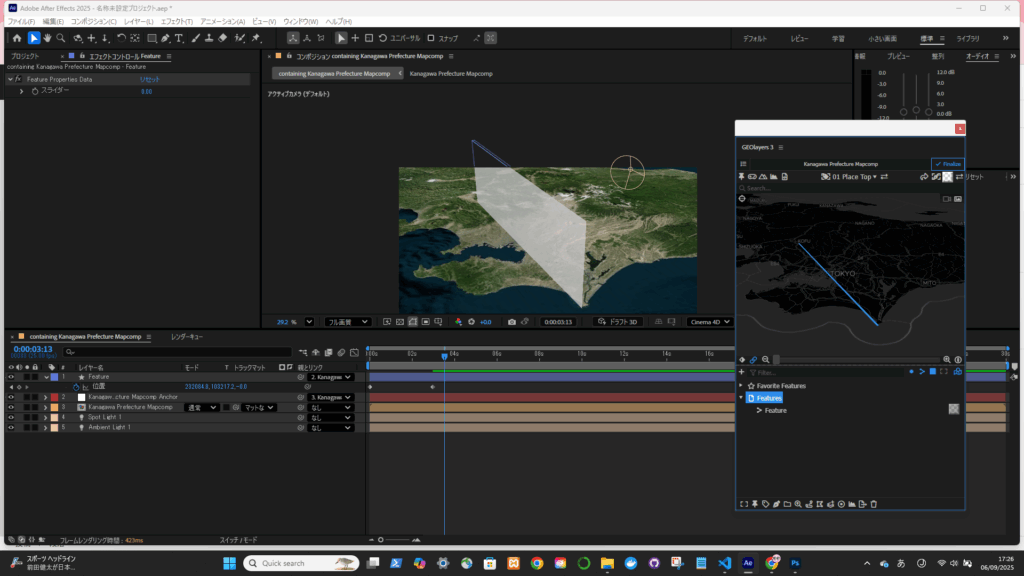1024x576 pixels.
Task: Hide the Spot Light 1 layer
Action: (x=11, y=417)
